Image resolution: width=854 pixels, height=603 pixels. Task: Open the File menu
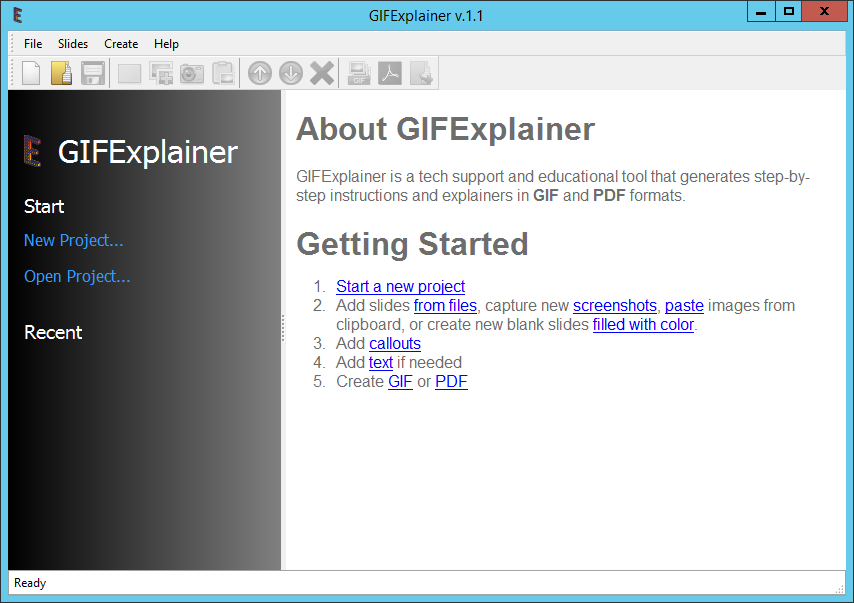point(33,44)
